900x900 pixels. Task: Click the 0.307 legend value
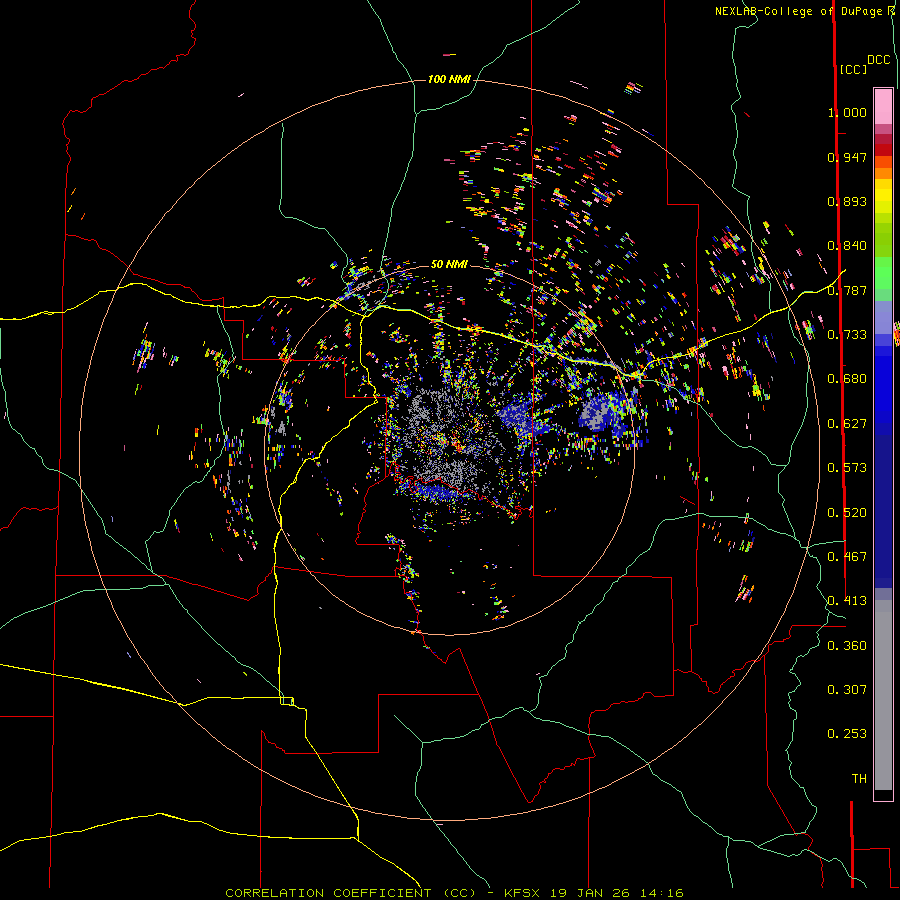(x=847, y=690)
